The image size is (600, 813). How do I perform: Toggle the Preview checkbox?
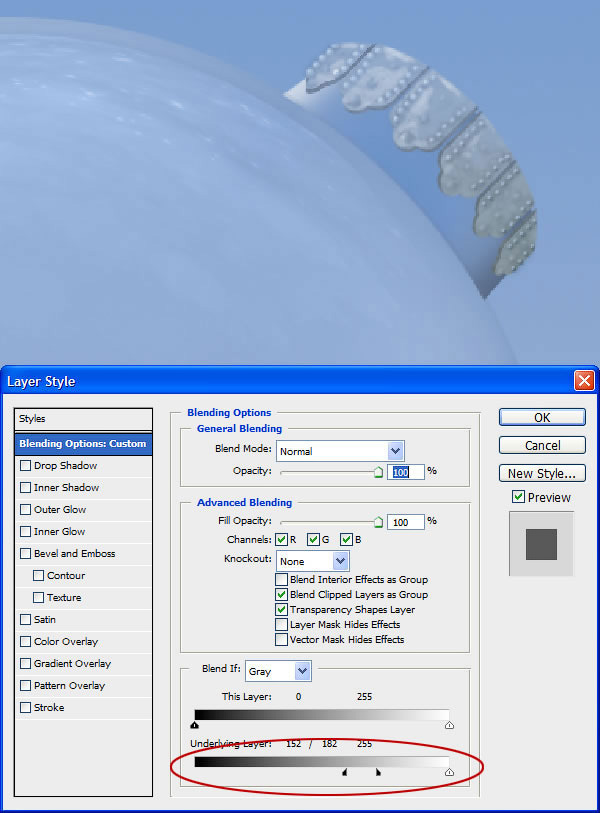point(518,497)
